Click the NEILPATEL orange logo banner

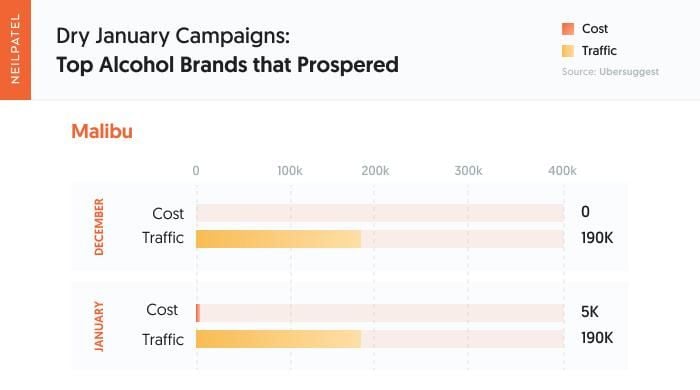(16, 50)
